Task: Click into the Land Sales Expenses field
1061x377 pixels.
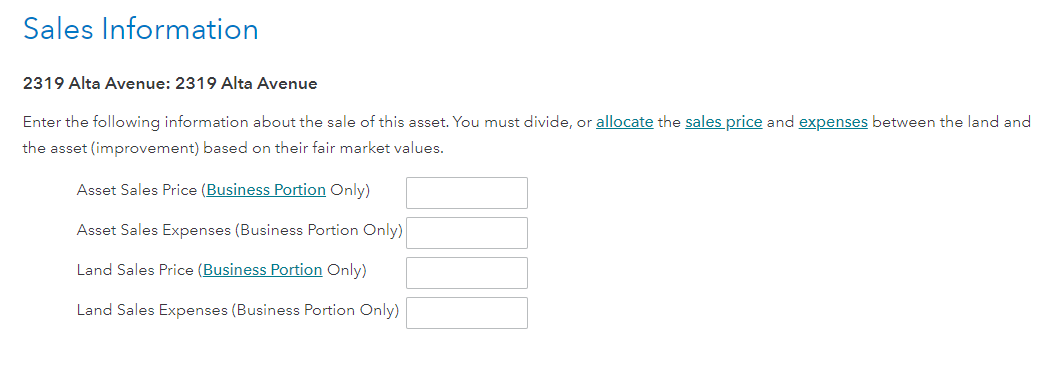Action: pos(467,313)
